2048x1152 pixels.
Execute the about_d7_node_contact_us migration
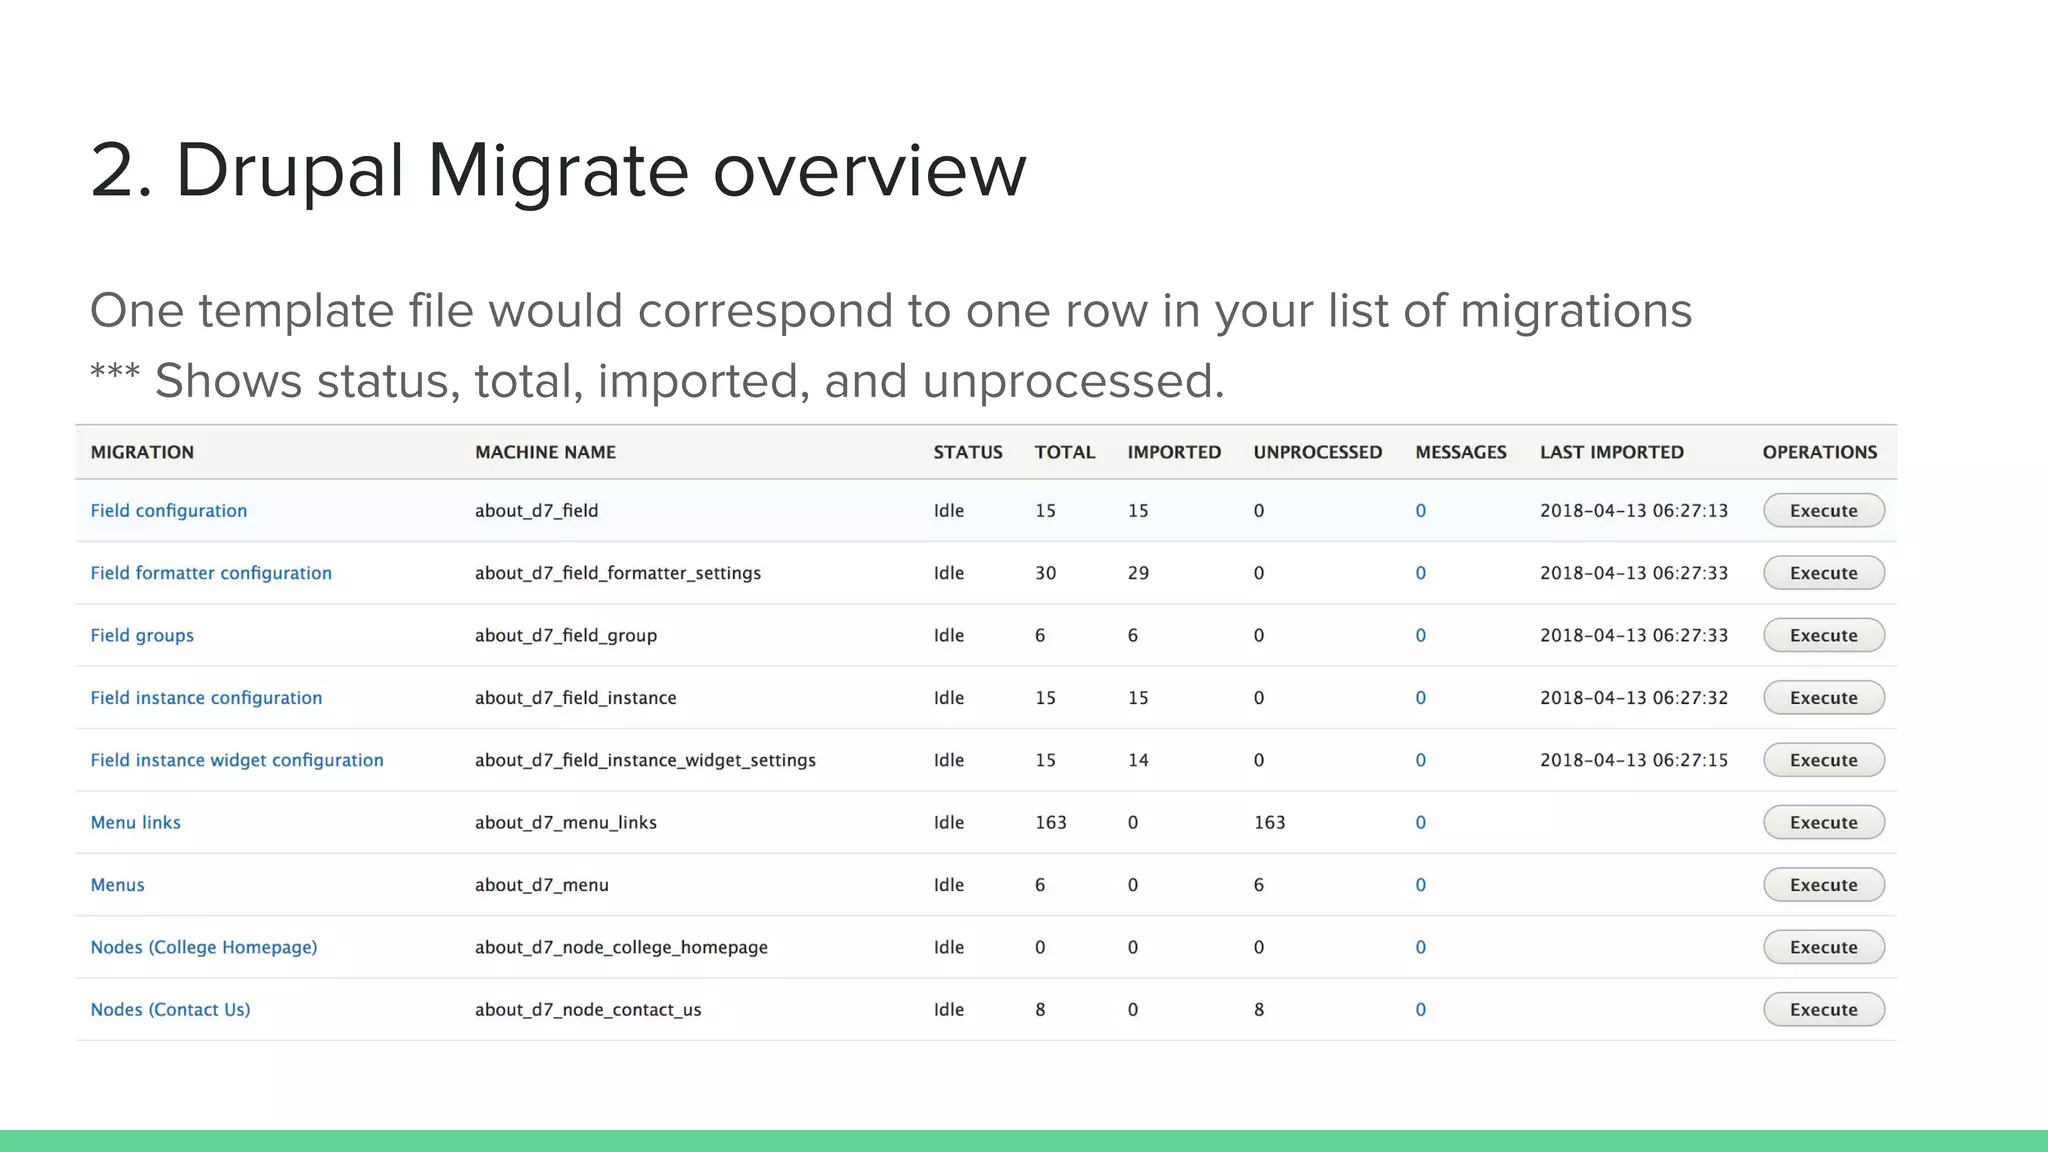click(1822, 1010)
